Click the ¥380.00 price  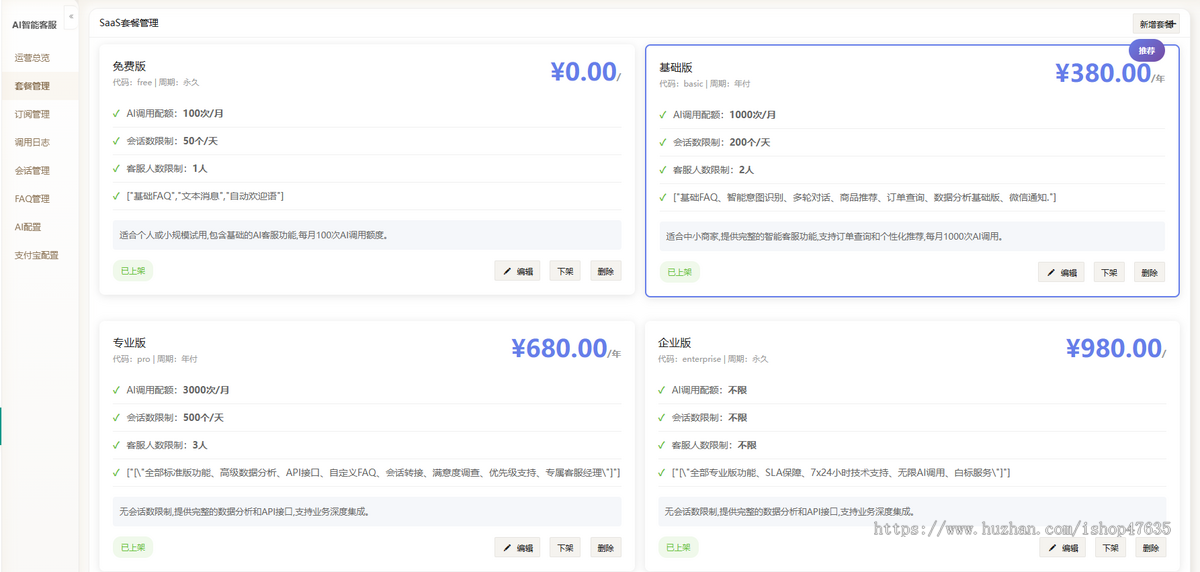(x=1103, y=73)
